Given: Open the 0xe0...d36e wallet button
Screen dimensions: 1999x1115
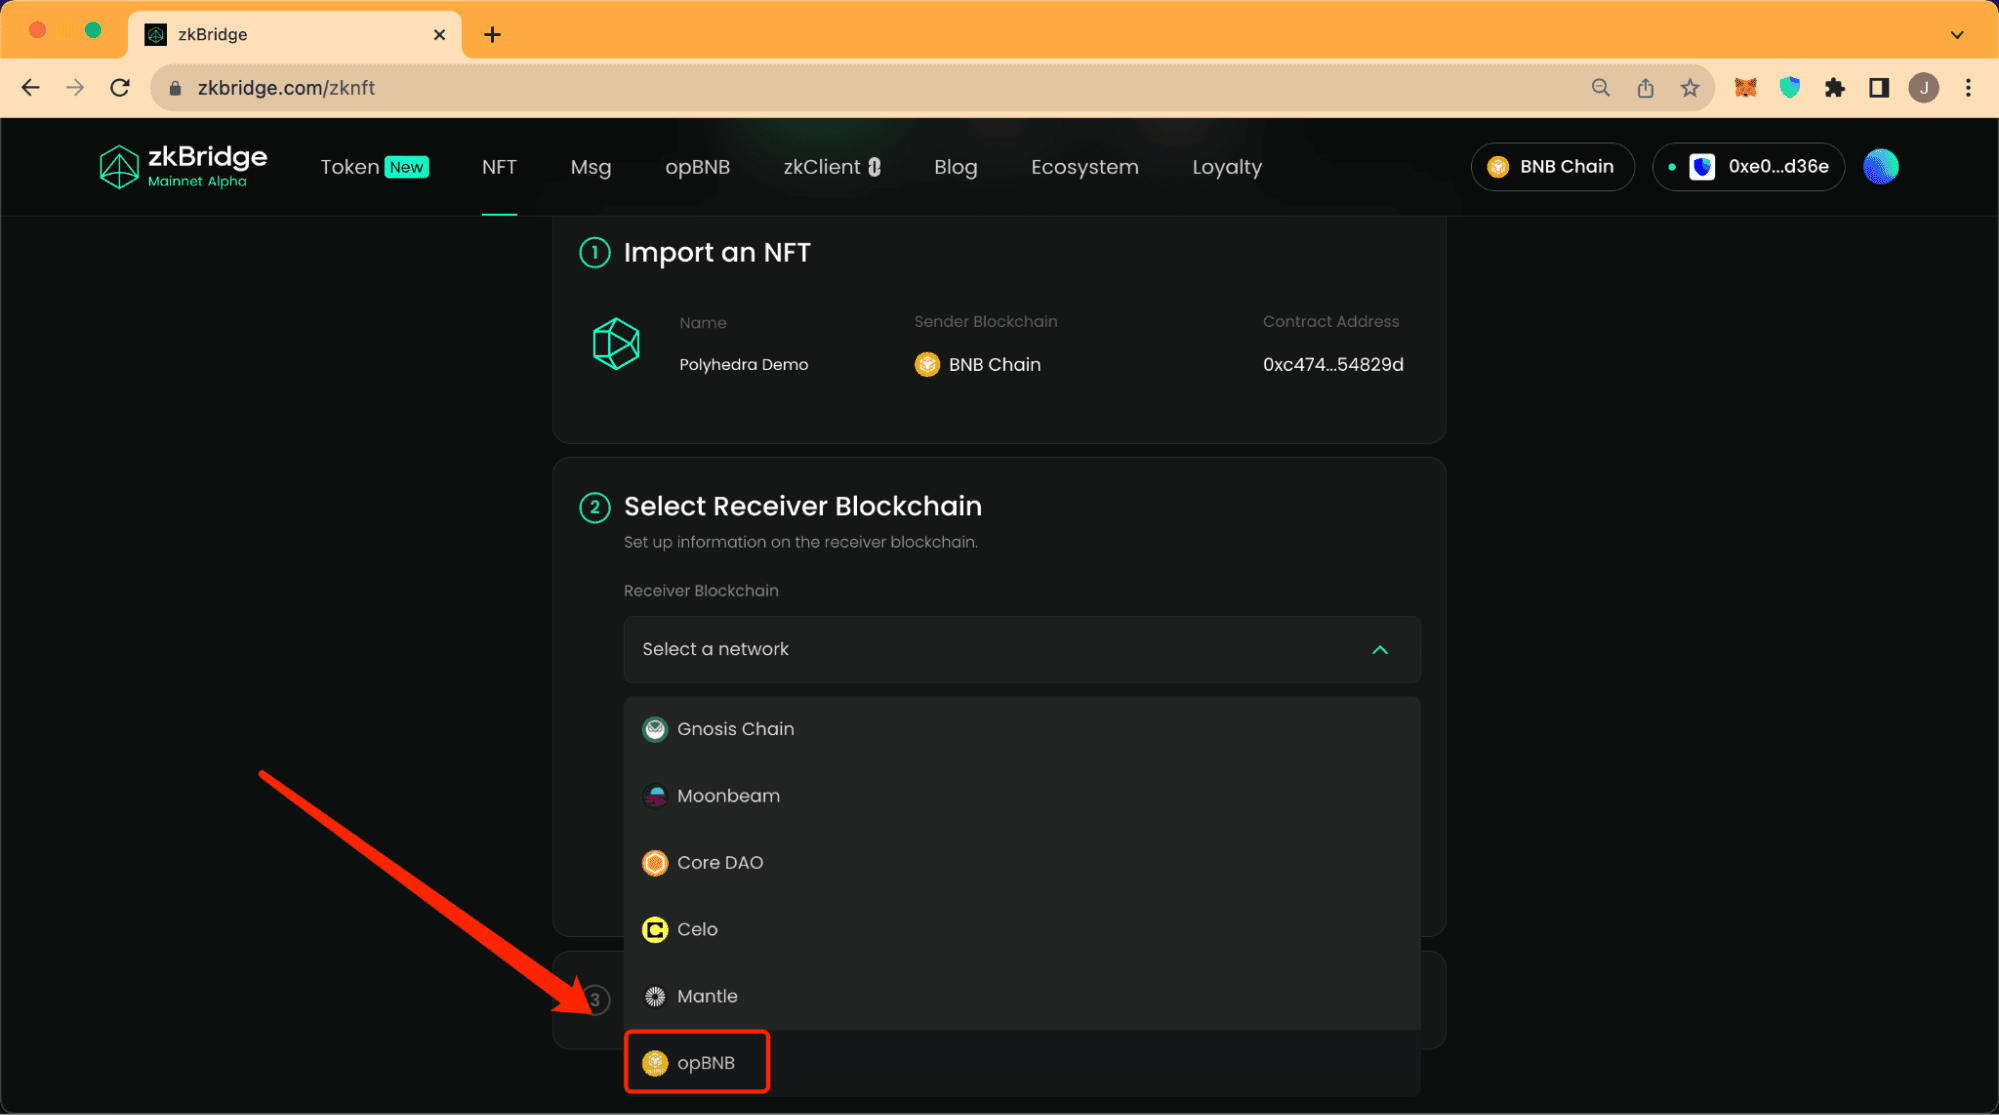Looking at the screenshot, I should (1748, 167).
